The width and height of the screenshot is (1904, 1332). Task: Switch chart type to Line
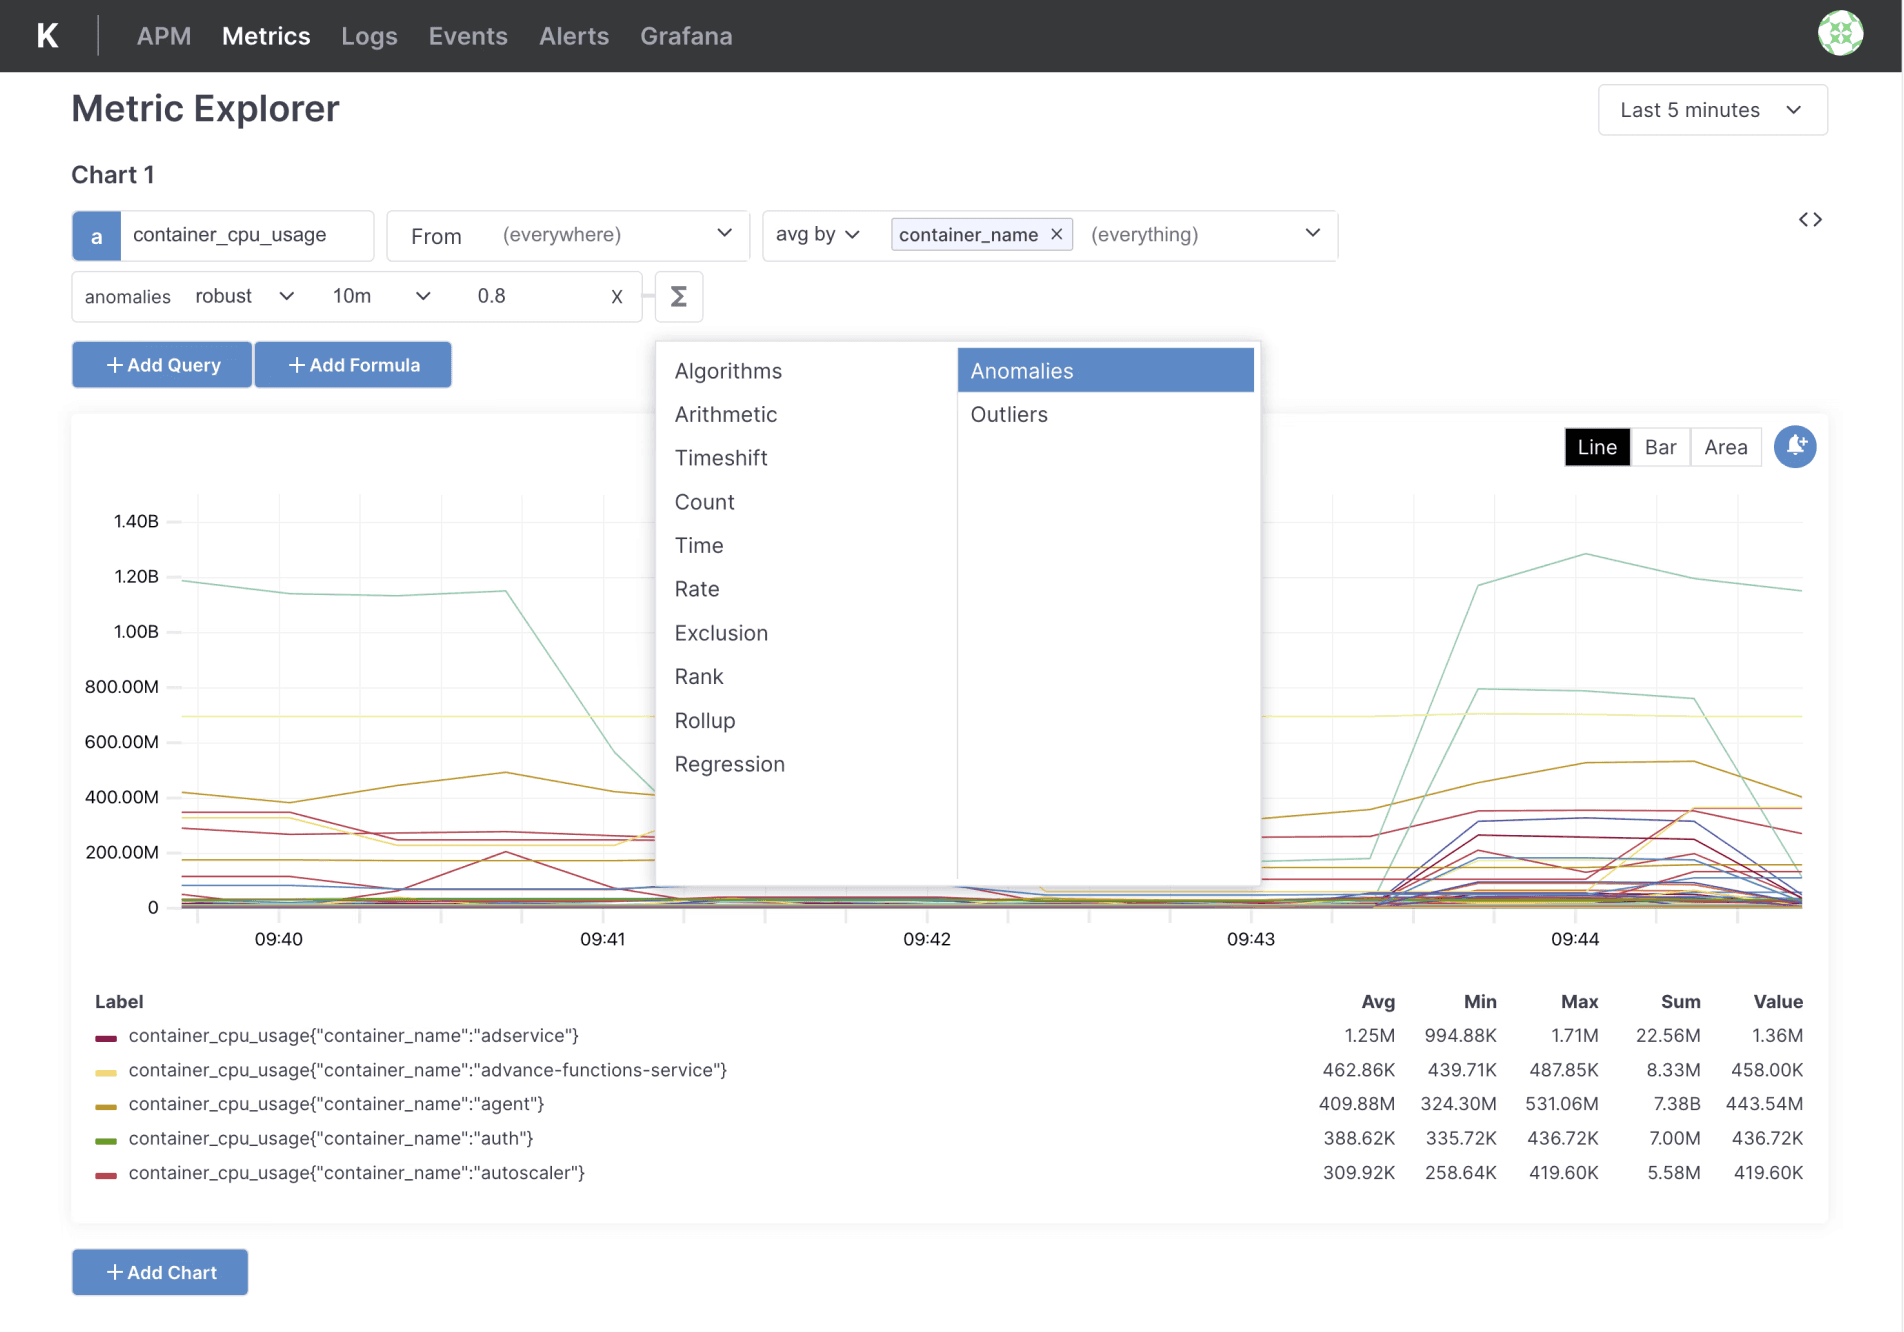point(1597,447)
